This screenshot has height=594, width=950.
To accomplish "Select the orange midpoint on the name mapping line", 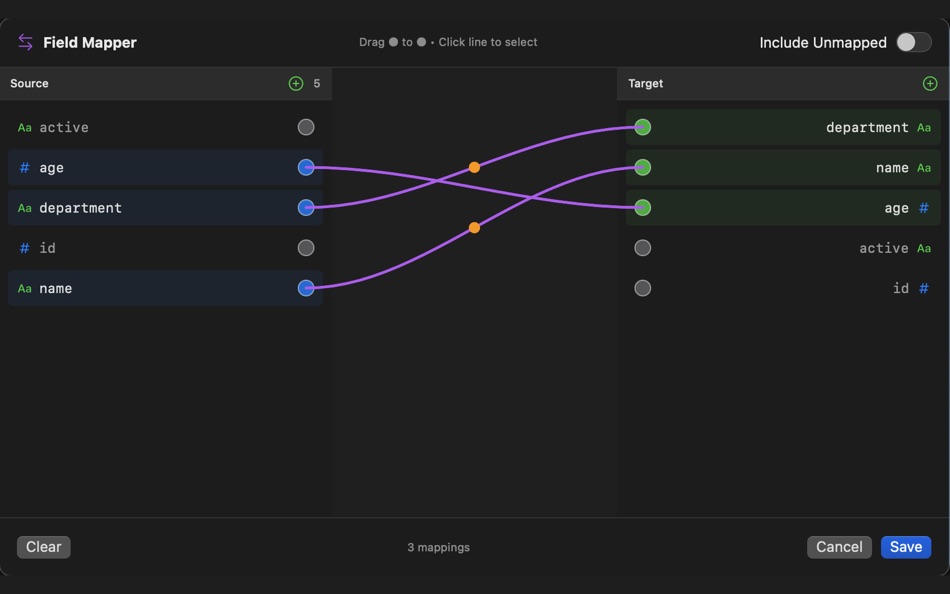I will pos(474,228).
